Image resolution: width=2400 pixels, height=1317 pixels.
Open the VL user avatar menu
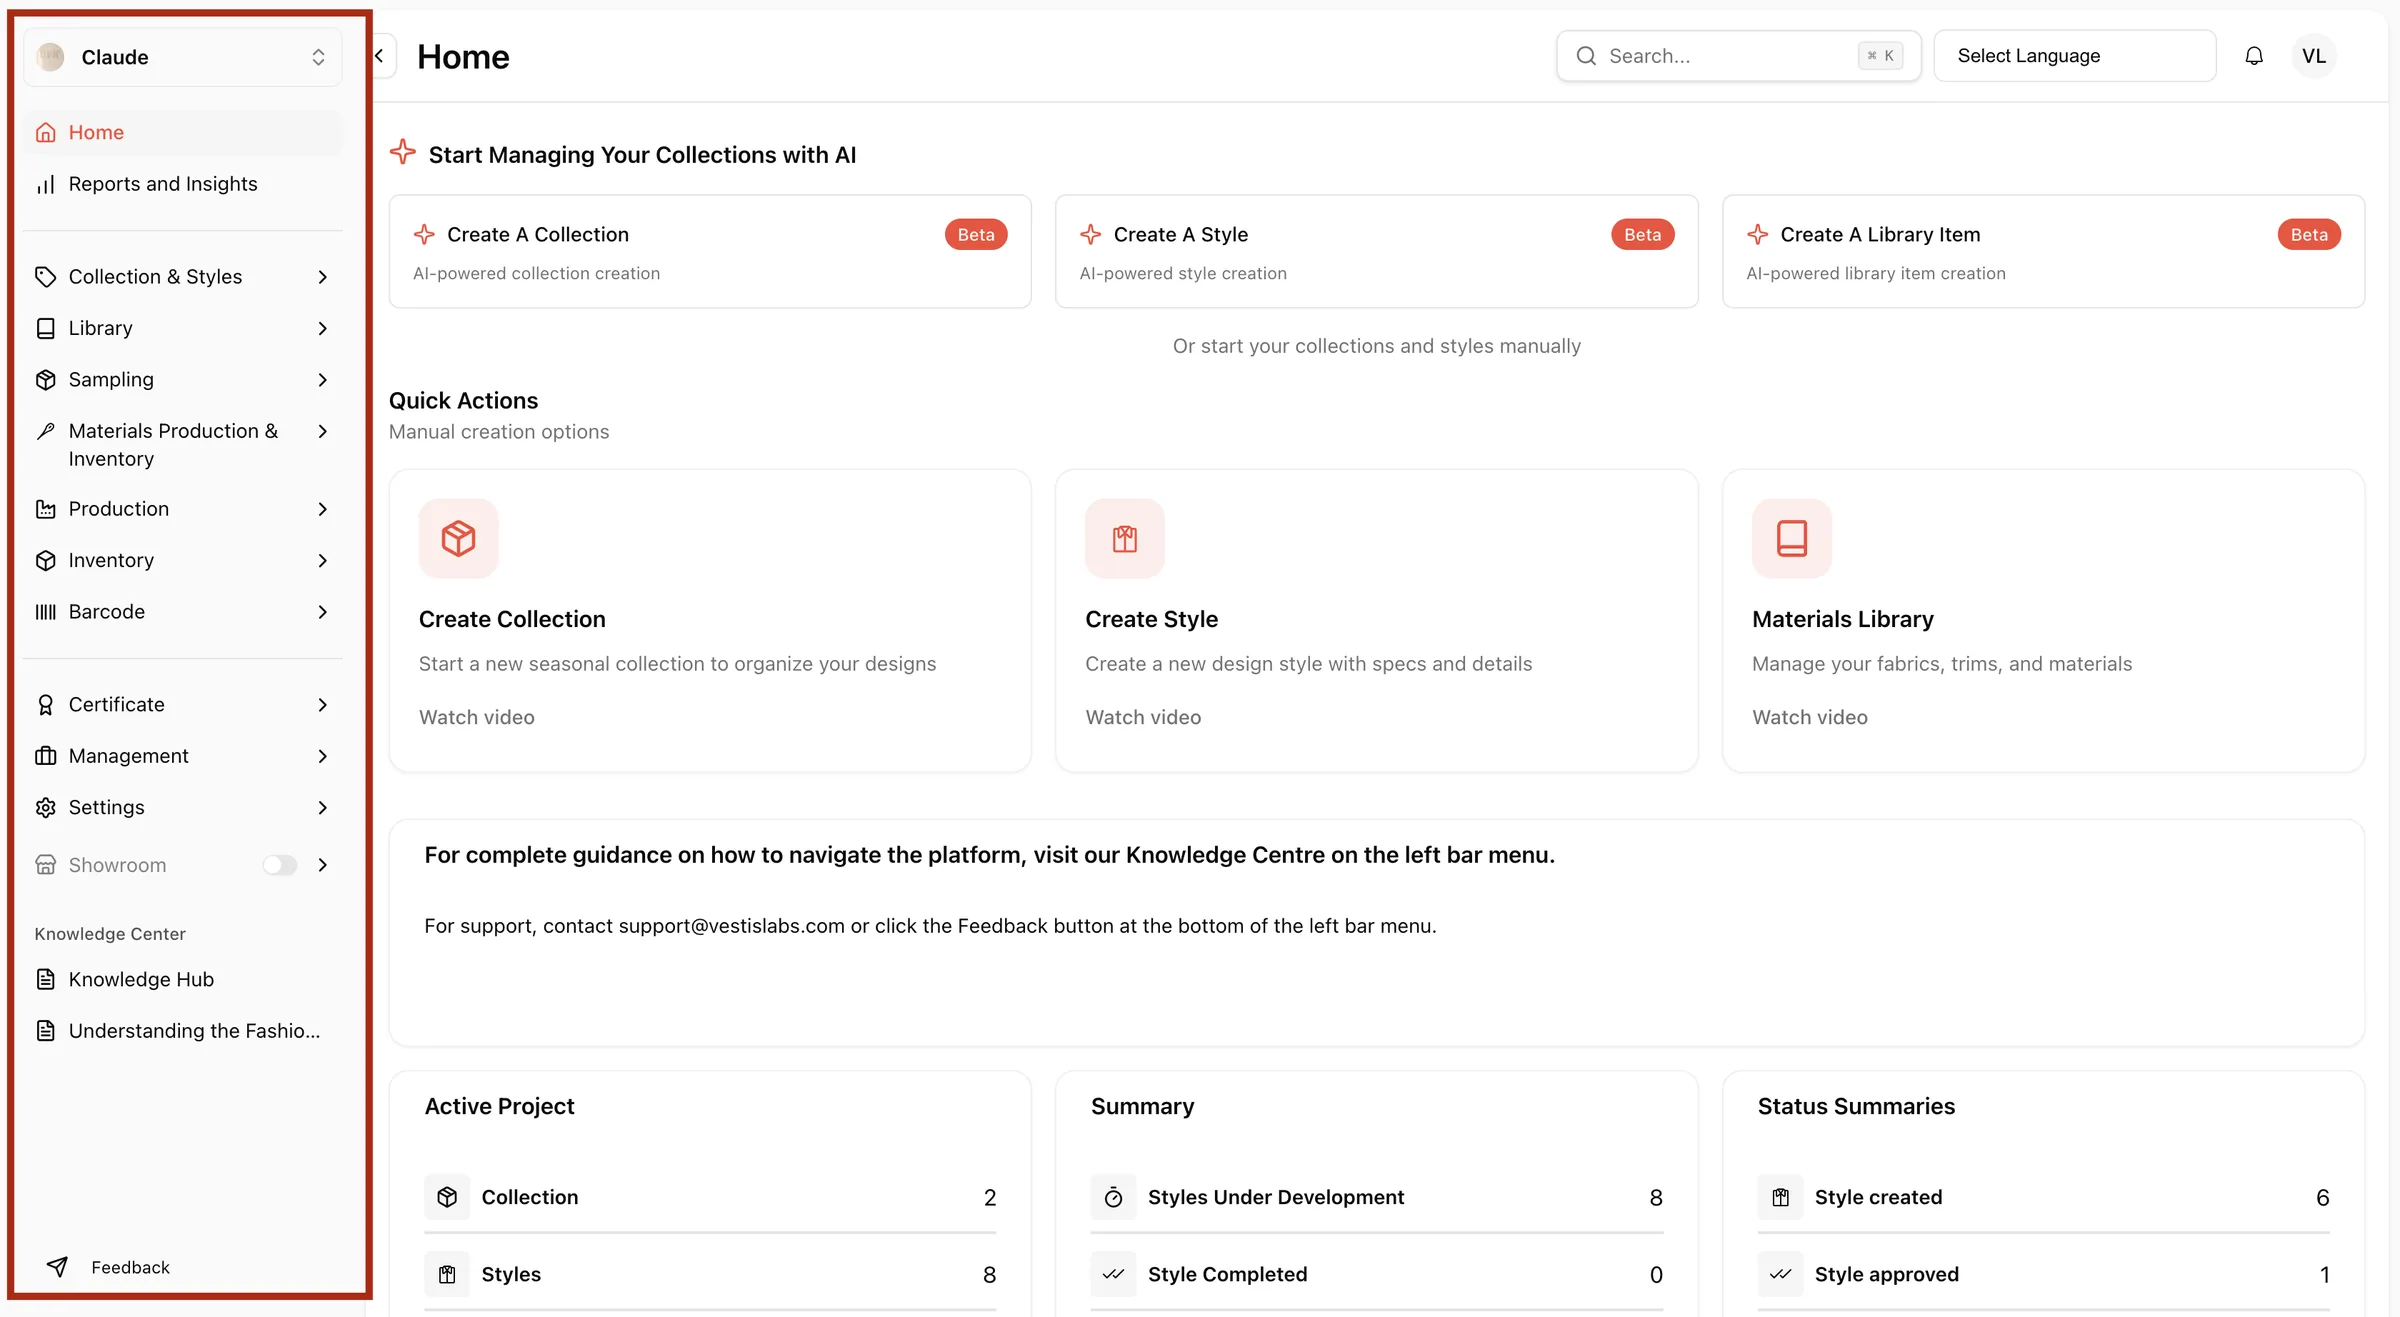tap(2313, 56)
